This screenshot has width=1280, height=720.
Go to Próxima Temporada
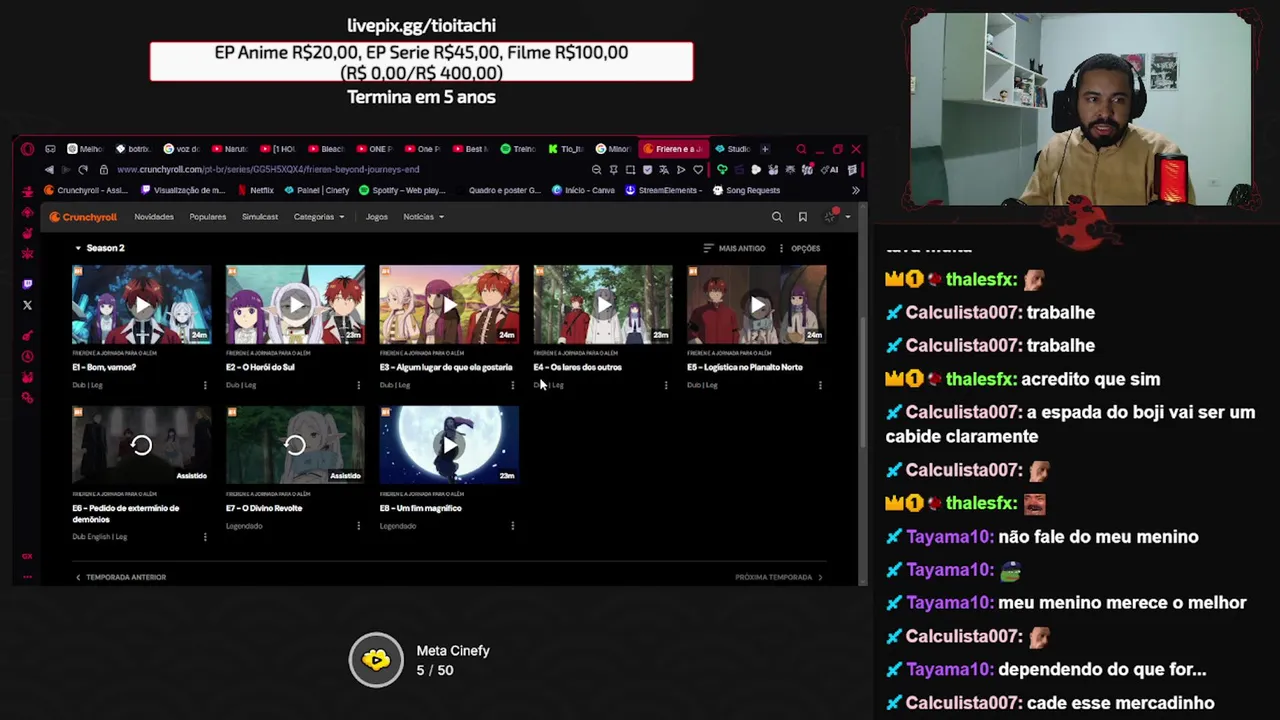click(x=779, y=577)
